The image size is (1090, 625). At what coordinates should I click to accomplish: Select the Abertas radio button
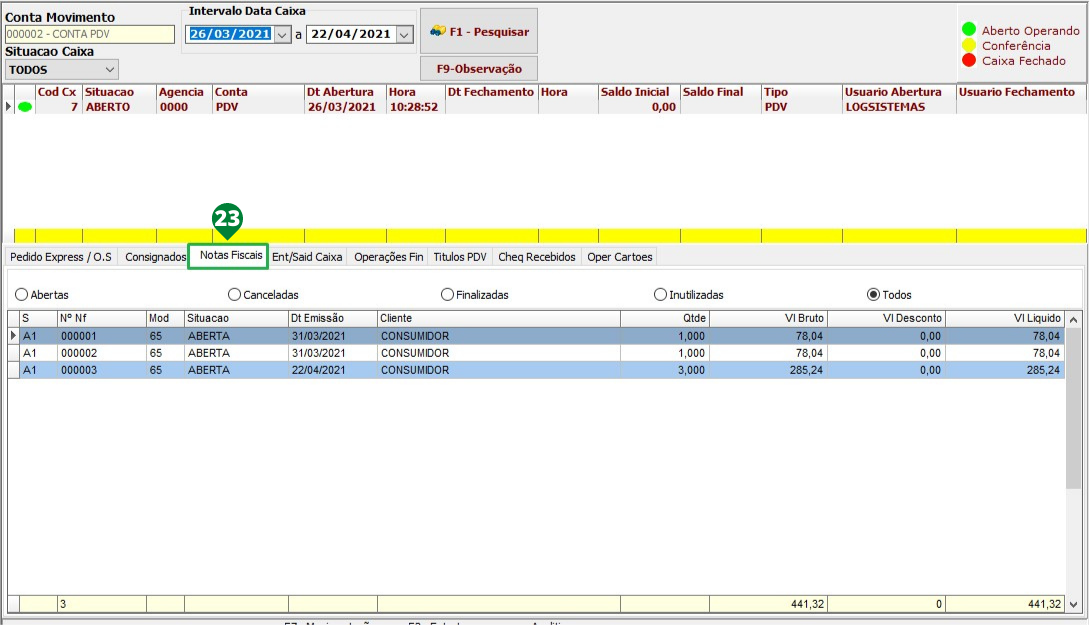point(22,295)
